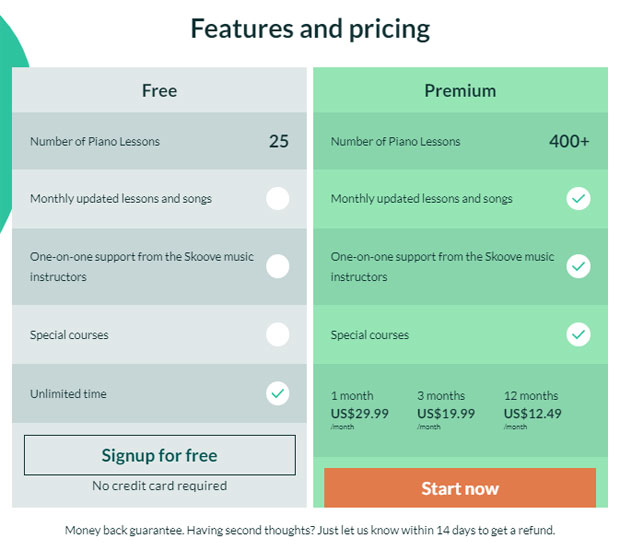
Task: Select the 1 month US$29.99 plan
Action: coord(359,410)
